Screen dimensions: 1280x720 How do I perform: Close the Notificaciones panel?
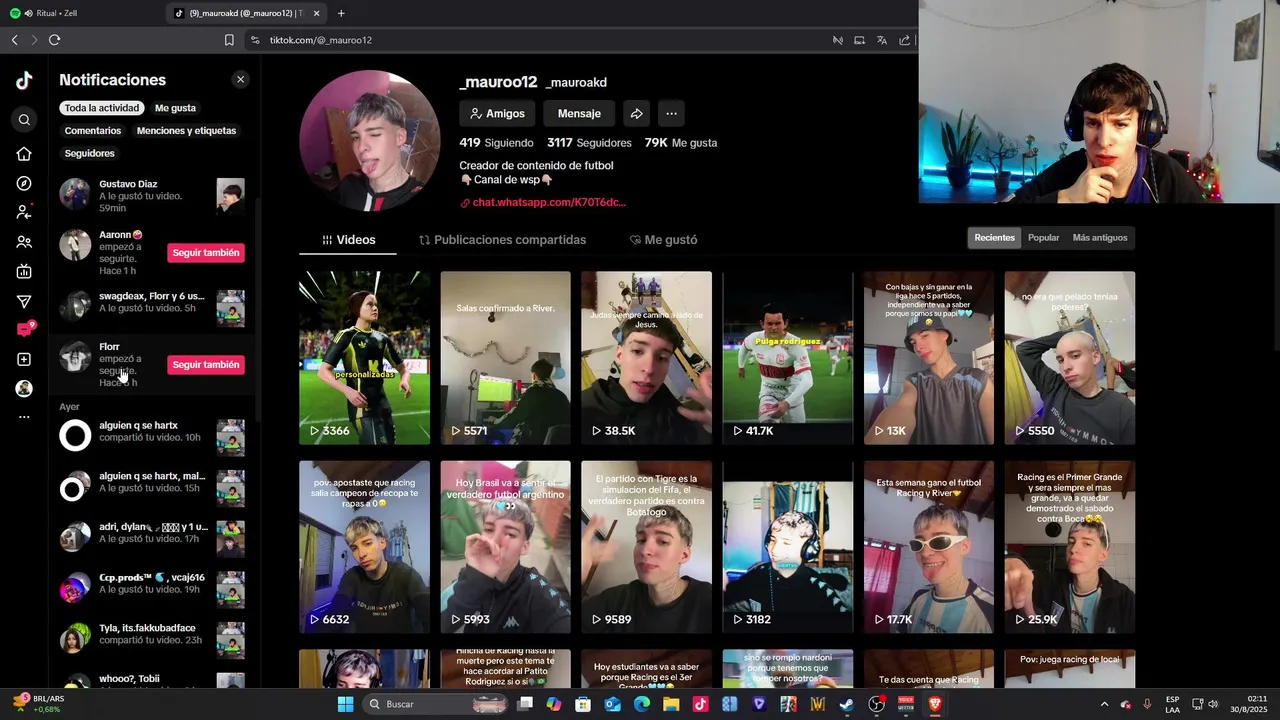pos(240,79)
